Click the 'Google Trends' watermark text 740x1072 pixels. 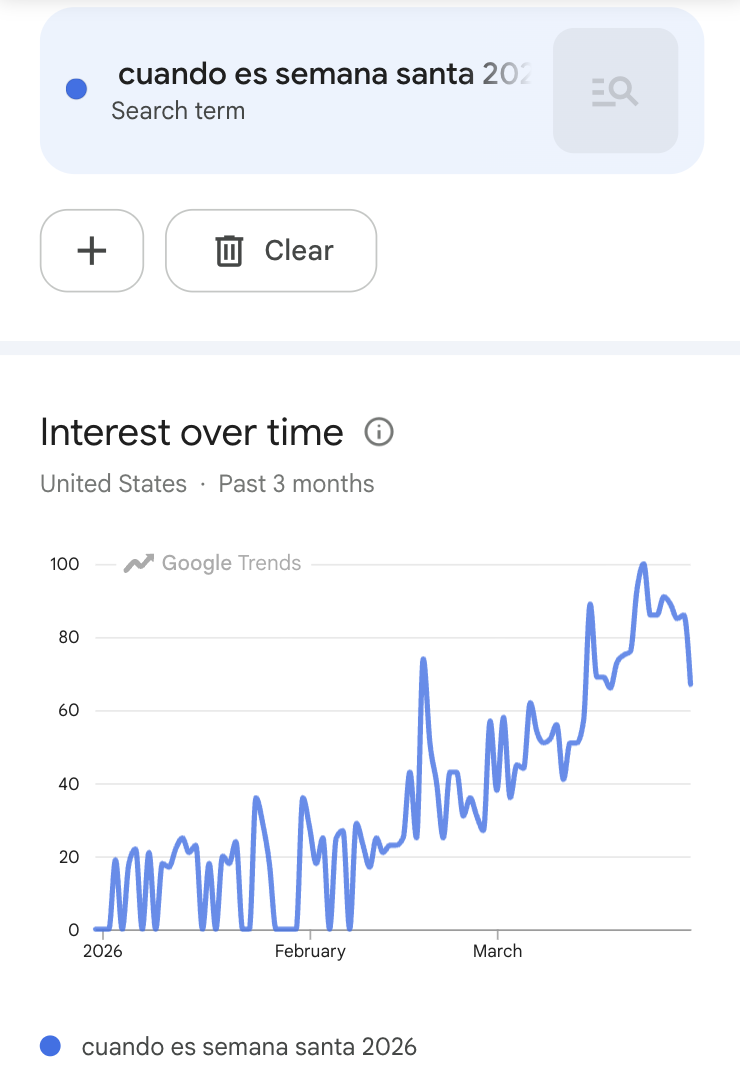231,563
